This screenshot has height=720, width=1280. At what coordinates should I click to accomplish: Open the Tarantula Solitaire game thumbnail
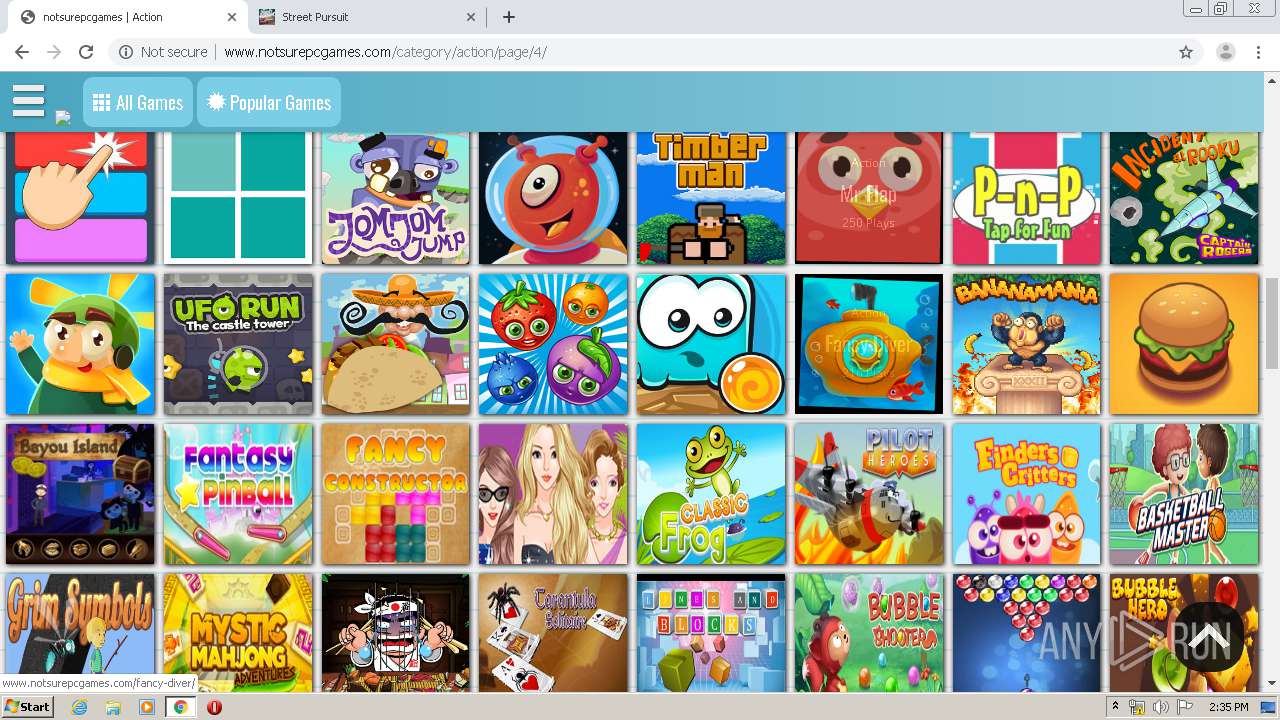coord(553,632)
